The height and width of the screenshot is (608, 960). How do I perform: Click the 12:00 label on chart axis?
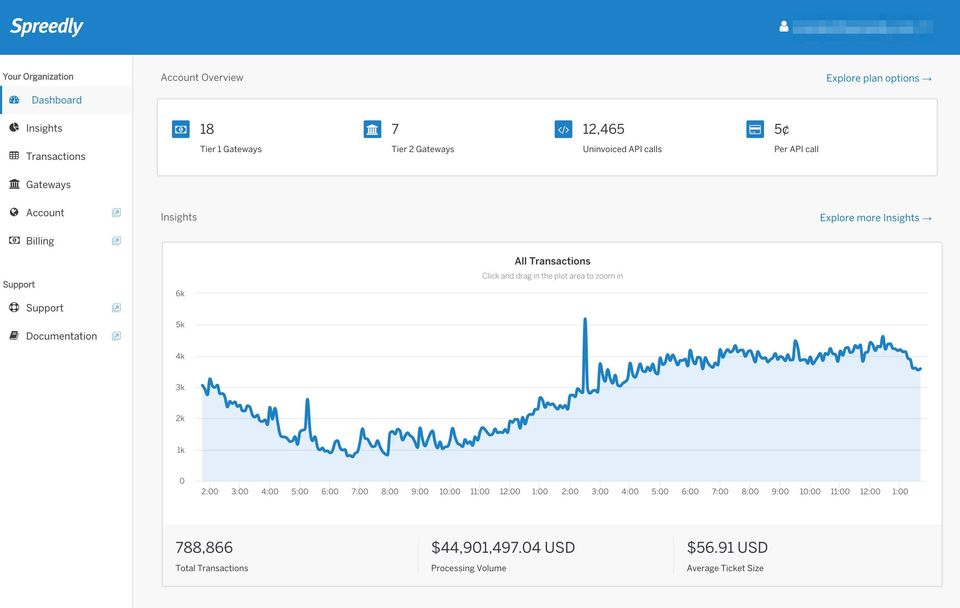click(x=509, y=492)
